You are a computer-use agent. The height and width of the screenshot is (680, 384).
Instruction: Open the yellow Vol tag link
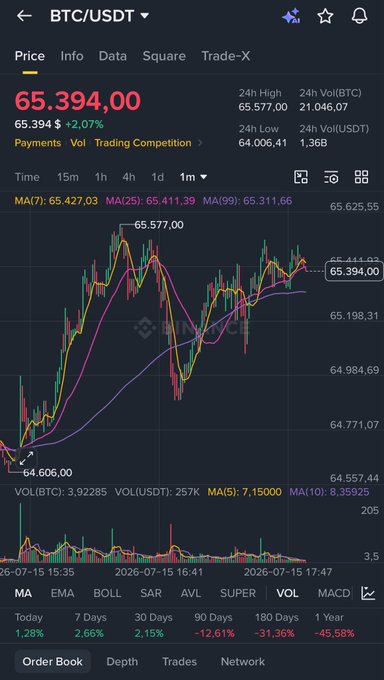(78, 143)
